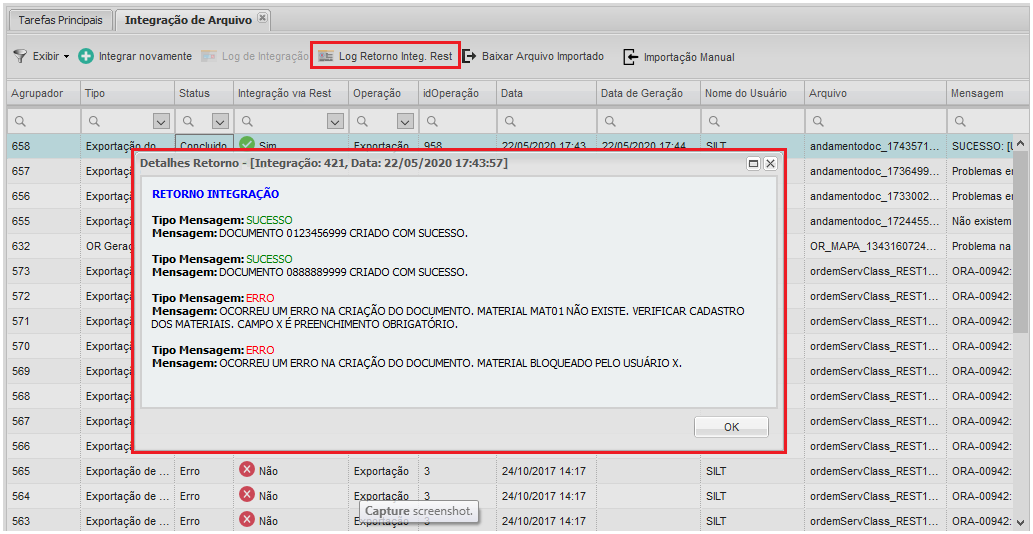Maximize the Detalhes Retorno dialog
This screenshot has width=1033, height=534.
(x=753, y=163)
